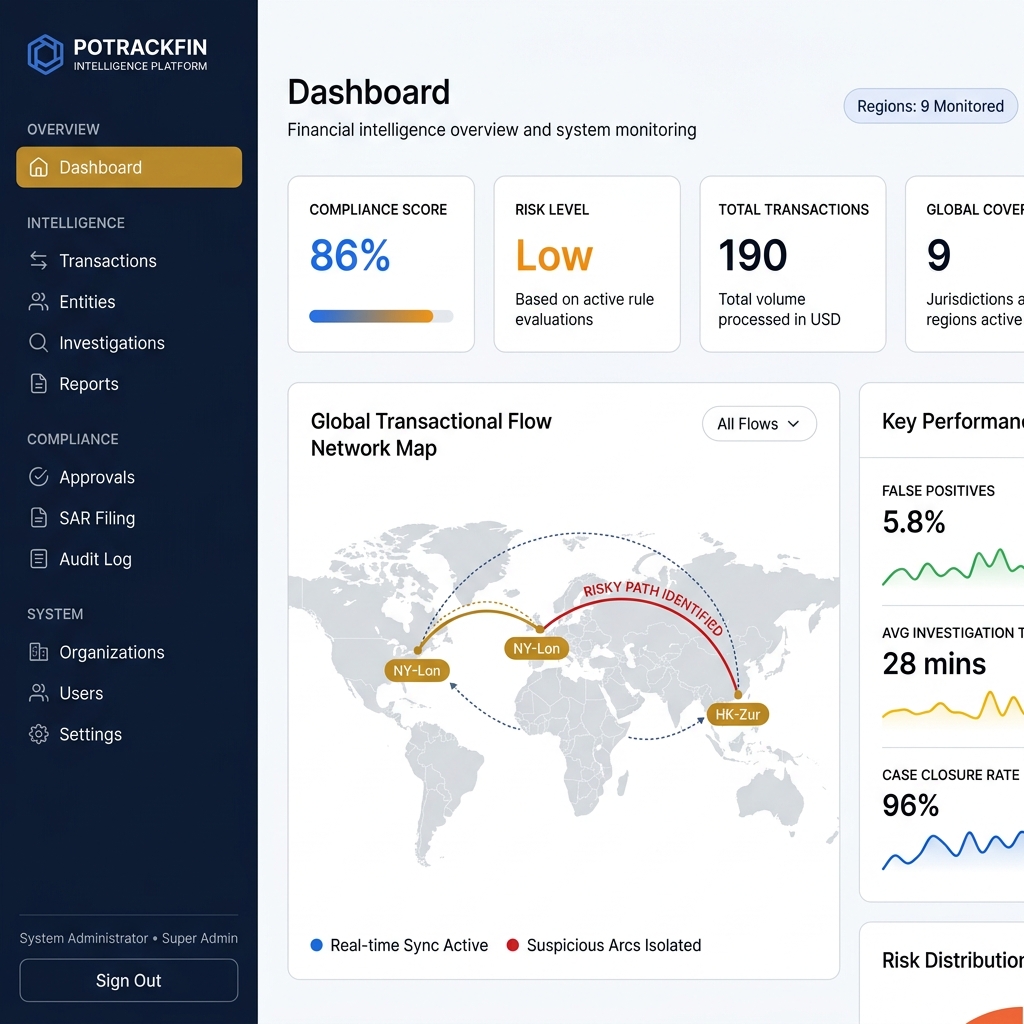The height and width of the screenshot is (1024, 1024).
Task: Click the Audit Log list icon
Action: (39, 559)
